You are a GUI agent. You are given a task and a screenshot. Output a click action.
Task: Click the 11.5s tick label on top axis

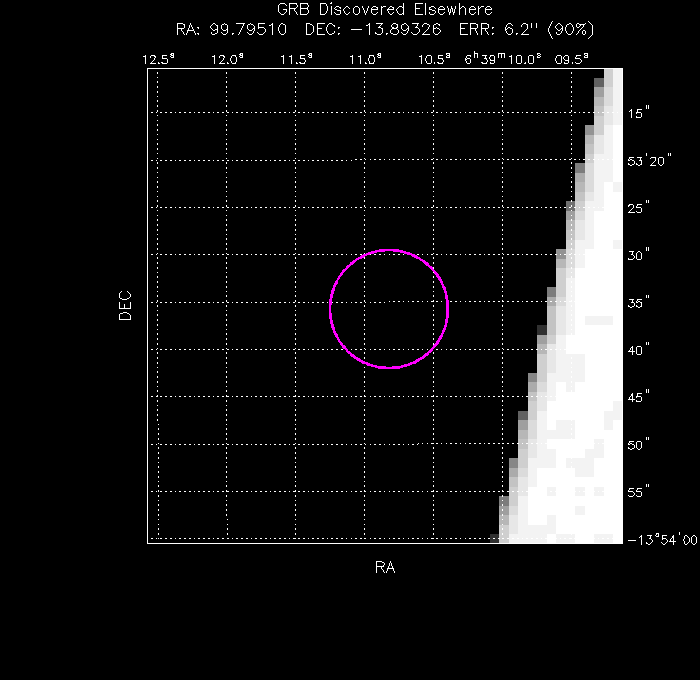point(296,59)
